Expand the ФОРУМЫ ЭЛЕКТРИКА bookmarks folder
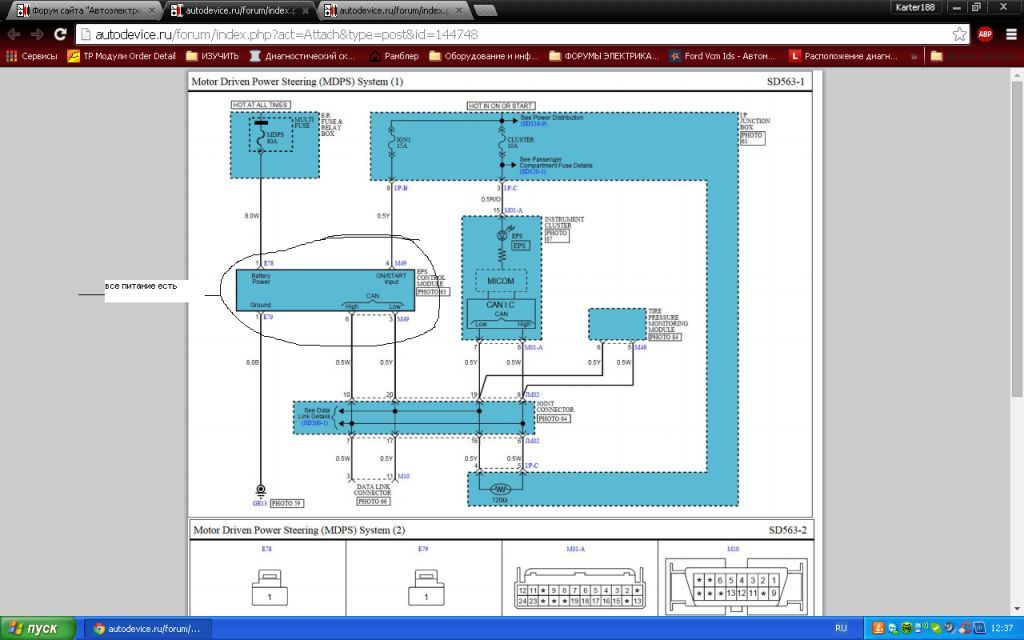 [604, 56]
